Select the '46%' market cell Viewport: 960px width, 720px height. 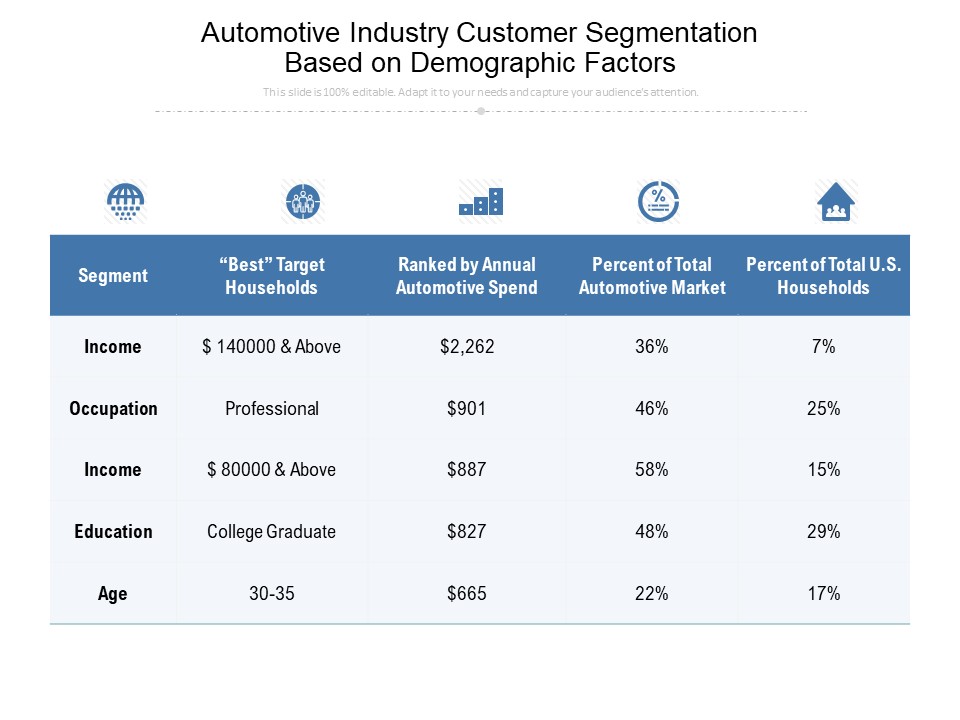click(651, 408)
